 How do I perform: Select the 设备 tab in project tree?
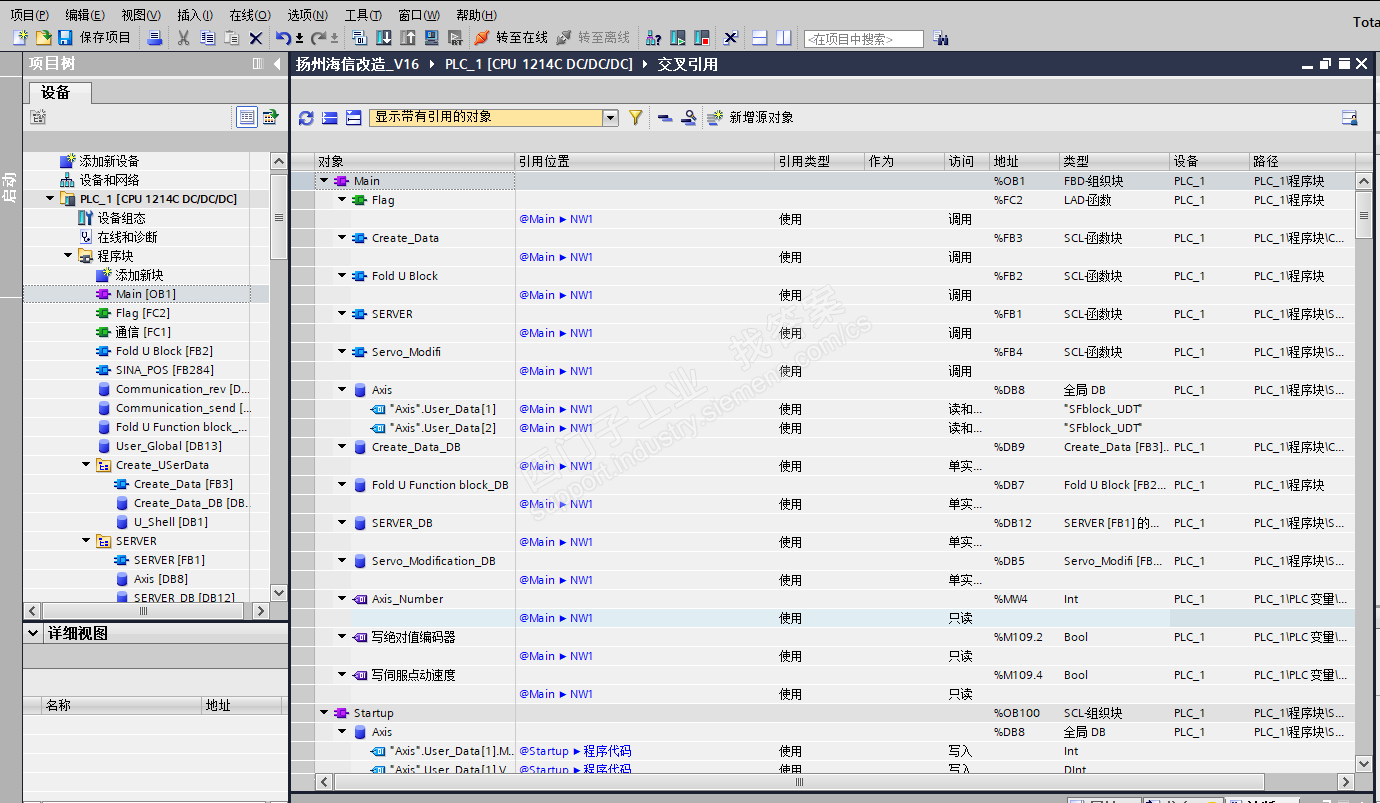56,93
